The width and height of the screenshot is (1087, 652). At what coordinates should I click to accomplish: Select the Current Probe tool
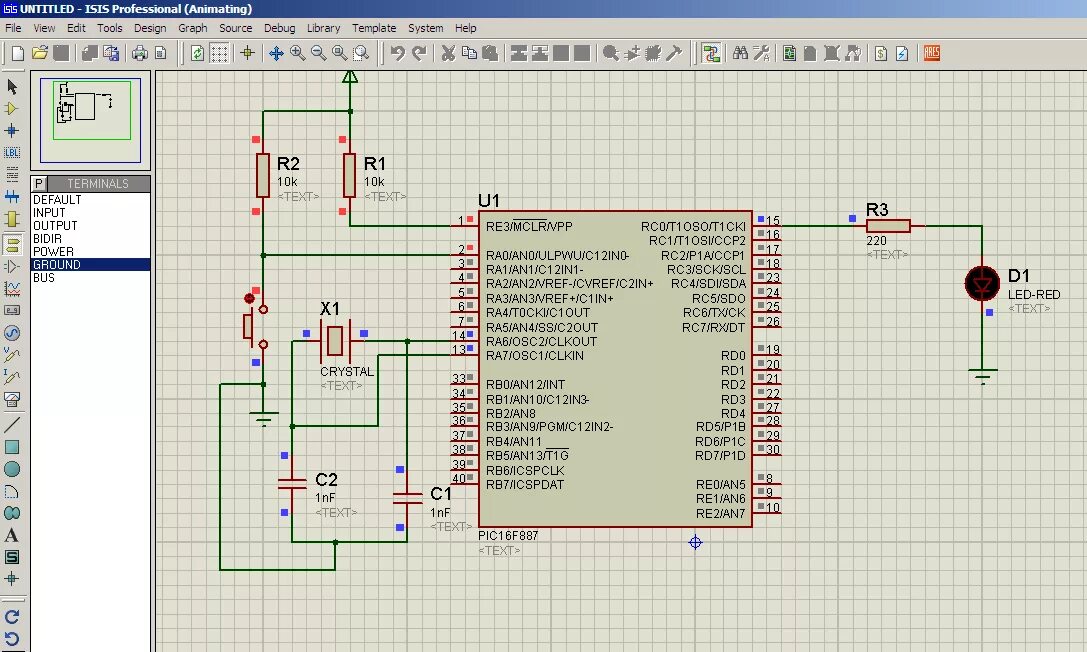click(x=12, y=377)
